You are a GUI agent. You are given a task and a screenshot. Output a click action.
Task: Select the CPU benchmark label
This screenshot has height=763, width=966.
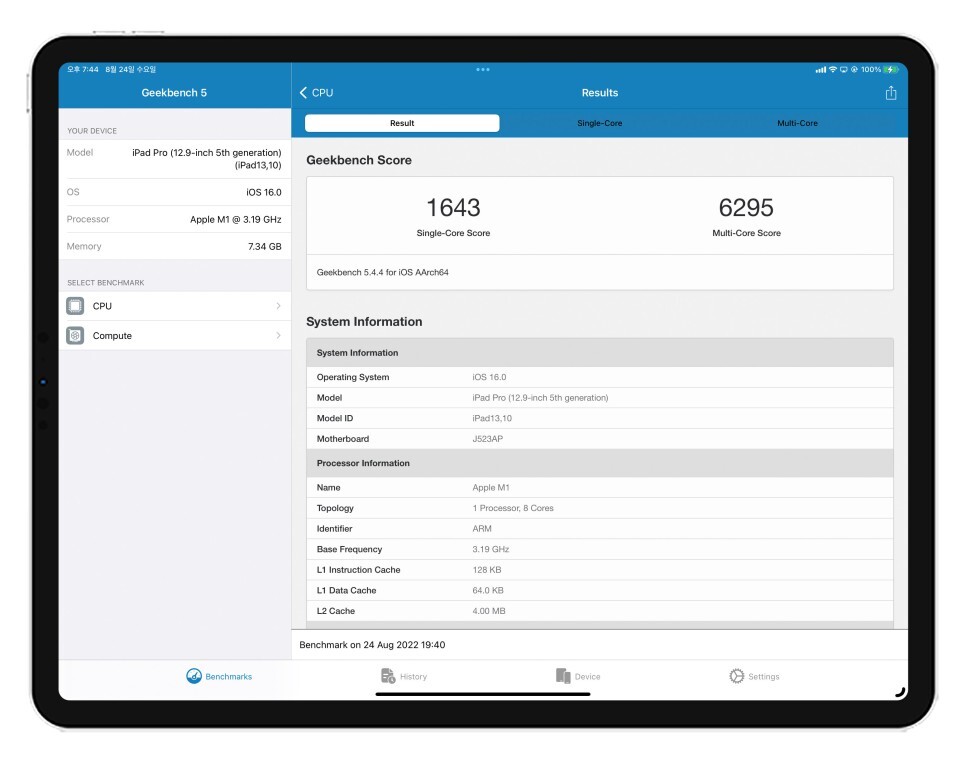tap(102, 306)
